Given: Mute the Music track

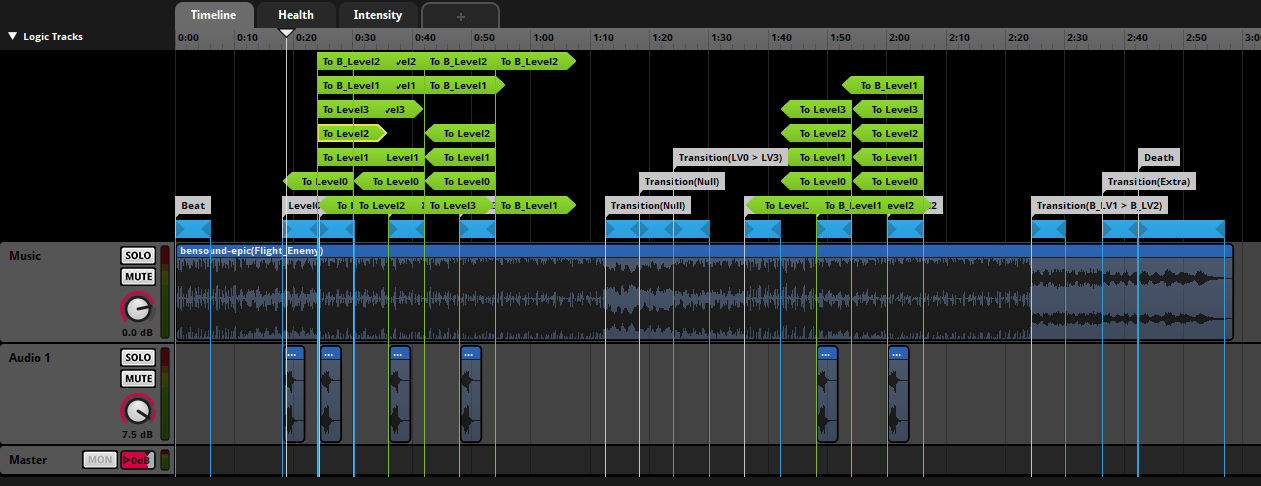Looking at the screenshot, I should pyautogui.click(x=138, y=277).
